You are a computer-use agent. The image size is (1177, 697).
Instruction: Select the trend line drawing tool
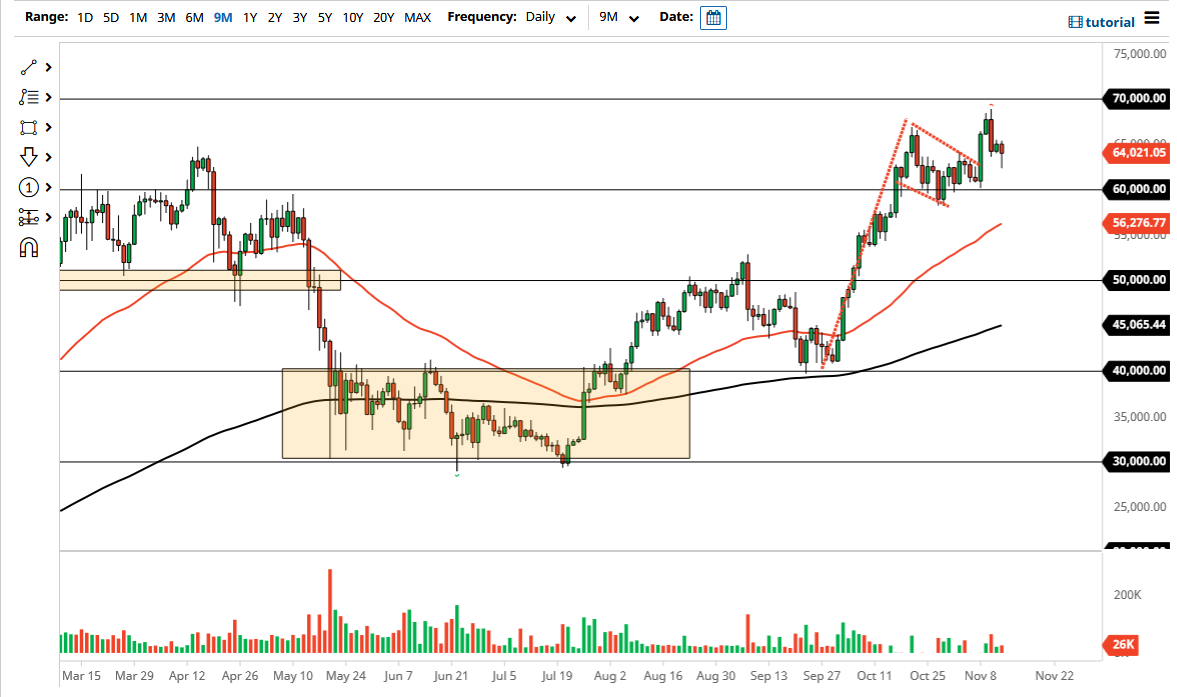coord(29,67)
